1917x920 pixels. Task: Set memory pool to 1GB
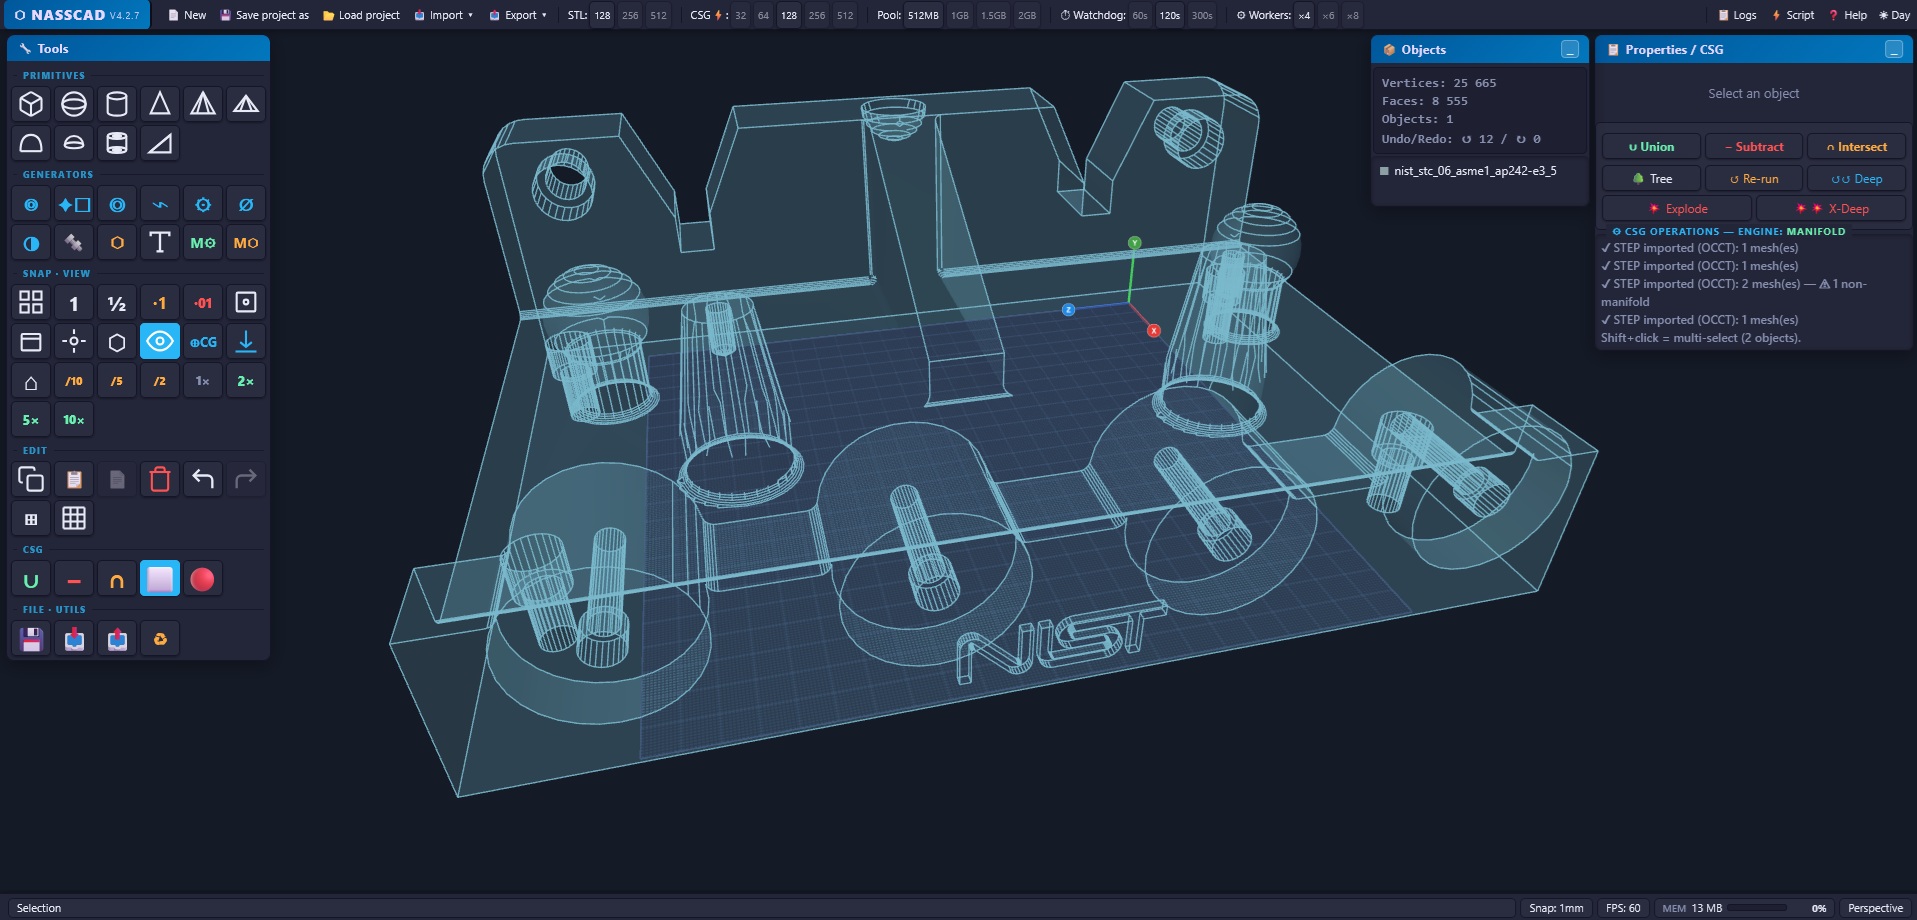[960, 15]
